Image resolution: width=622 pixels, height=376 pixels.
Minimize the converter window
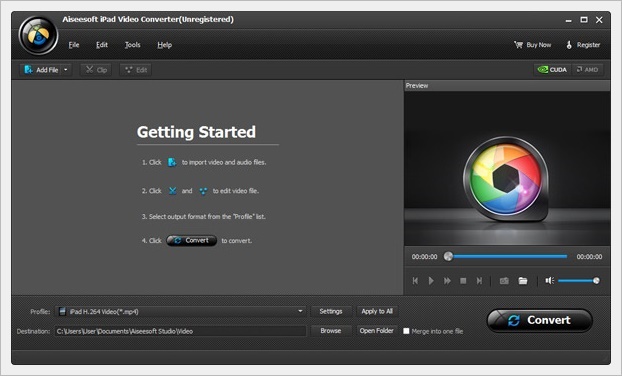click(x=568, y=20)
